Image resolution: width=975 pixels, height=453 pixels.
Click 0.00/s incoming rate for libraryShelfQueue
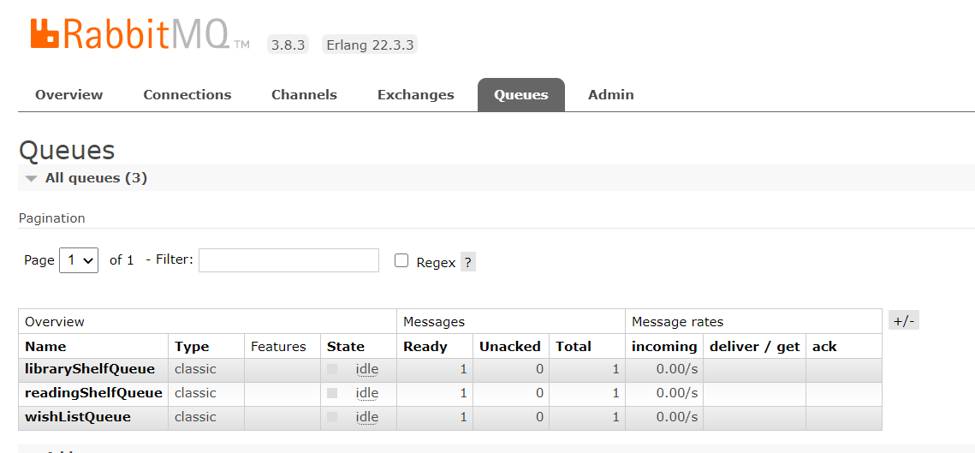tap(677, 369)
